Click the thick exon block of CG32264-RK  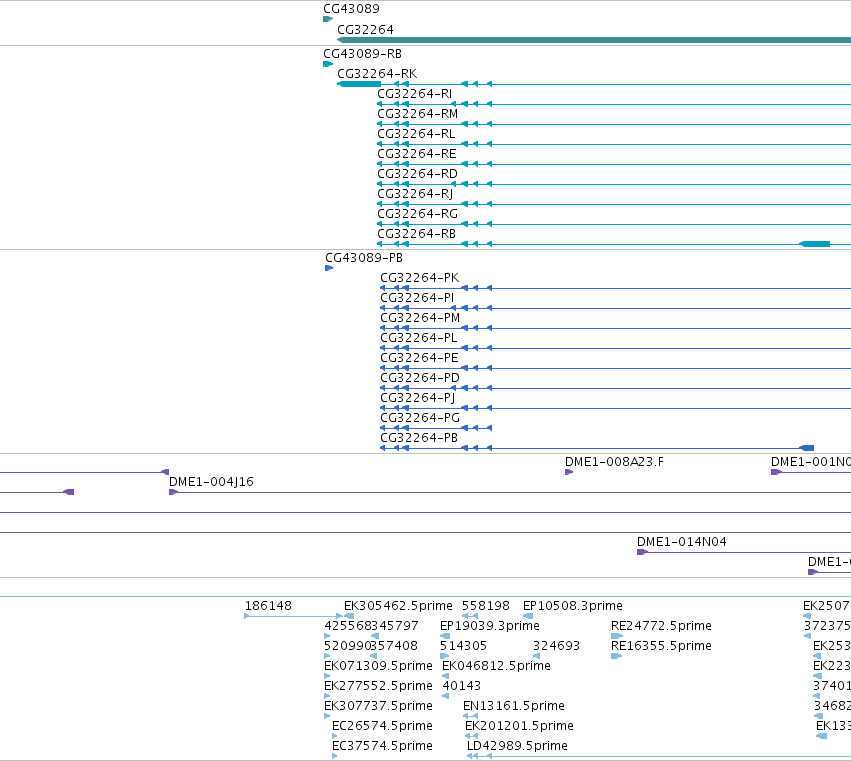tap(359, 84)
